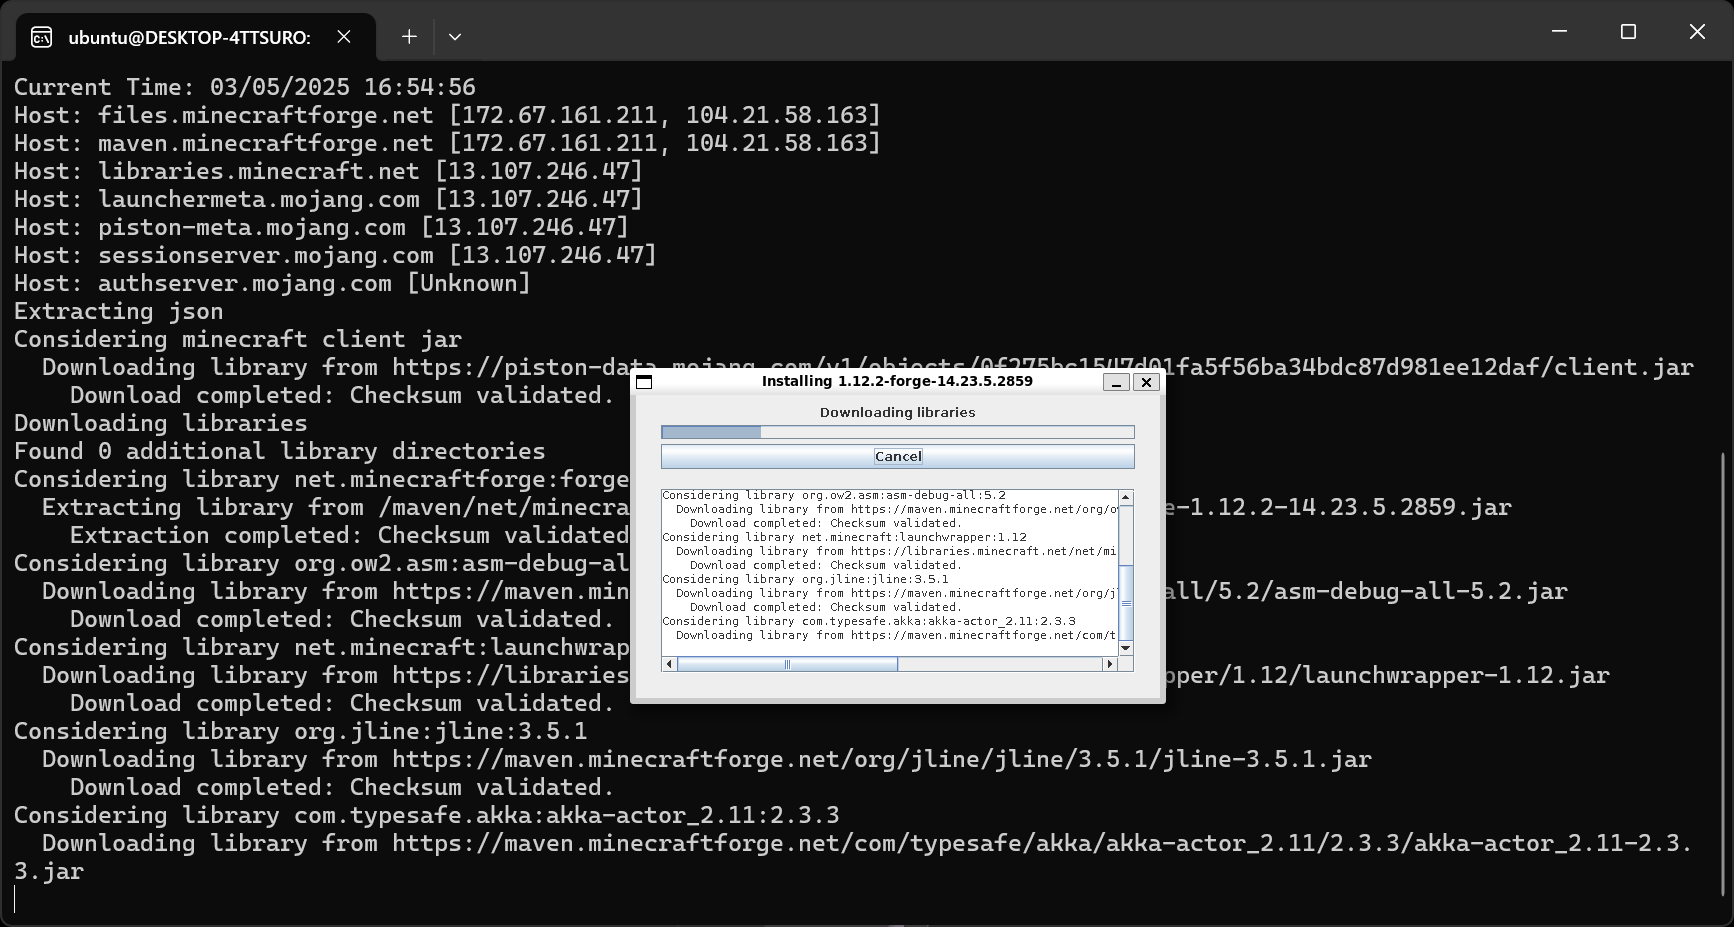Click the installer log scroll up arrow
Viewport: 1734px width, 927px height.
point(1126,497)
